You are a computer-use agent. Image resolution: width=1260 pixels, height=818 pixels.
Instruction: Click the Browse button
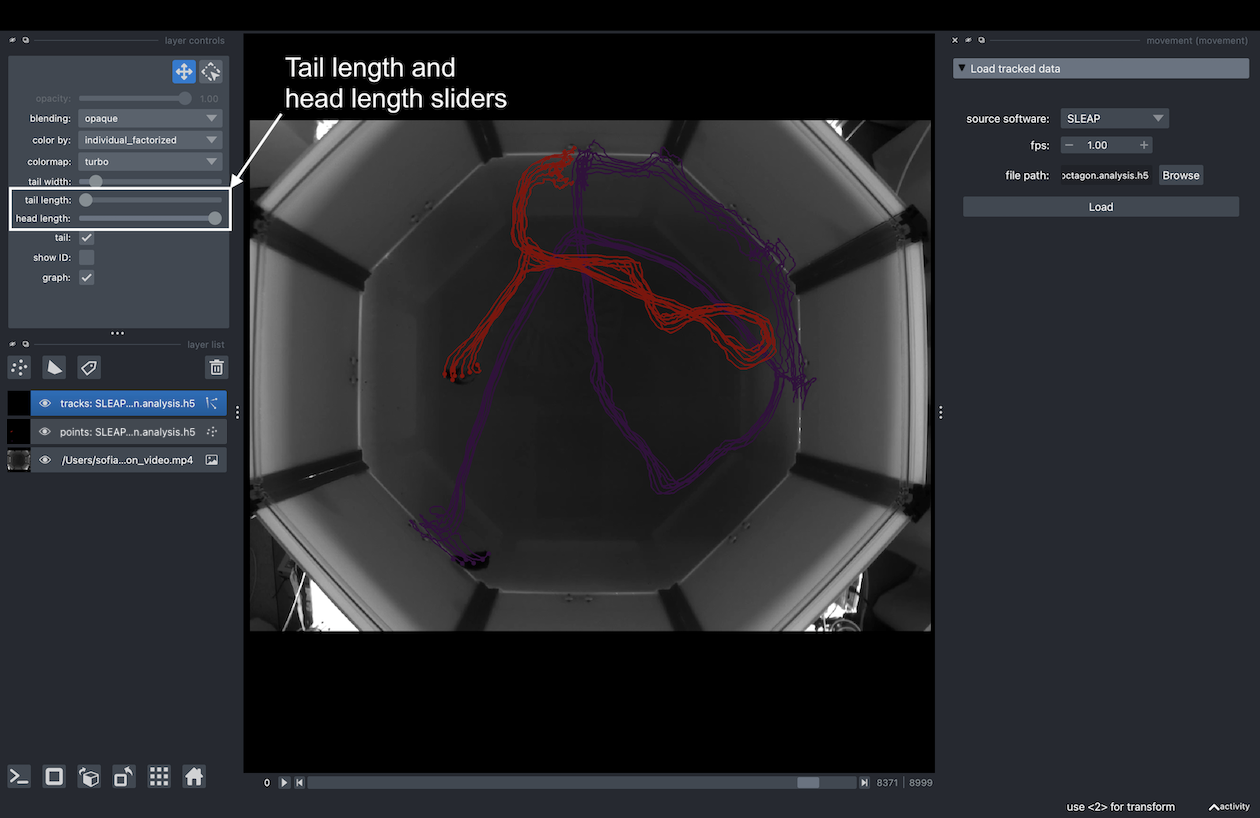click(x=1180, y=175)
